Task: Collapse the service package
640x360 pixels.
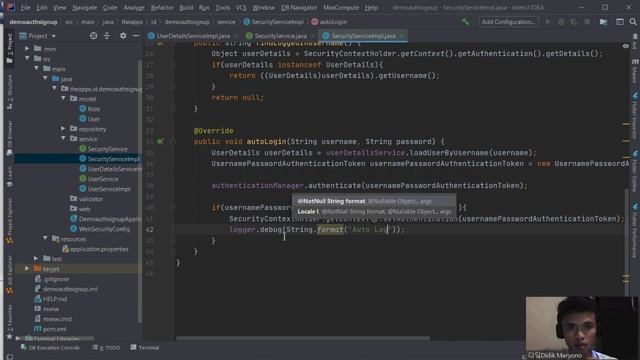Action: pos(63,139)
